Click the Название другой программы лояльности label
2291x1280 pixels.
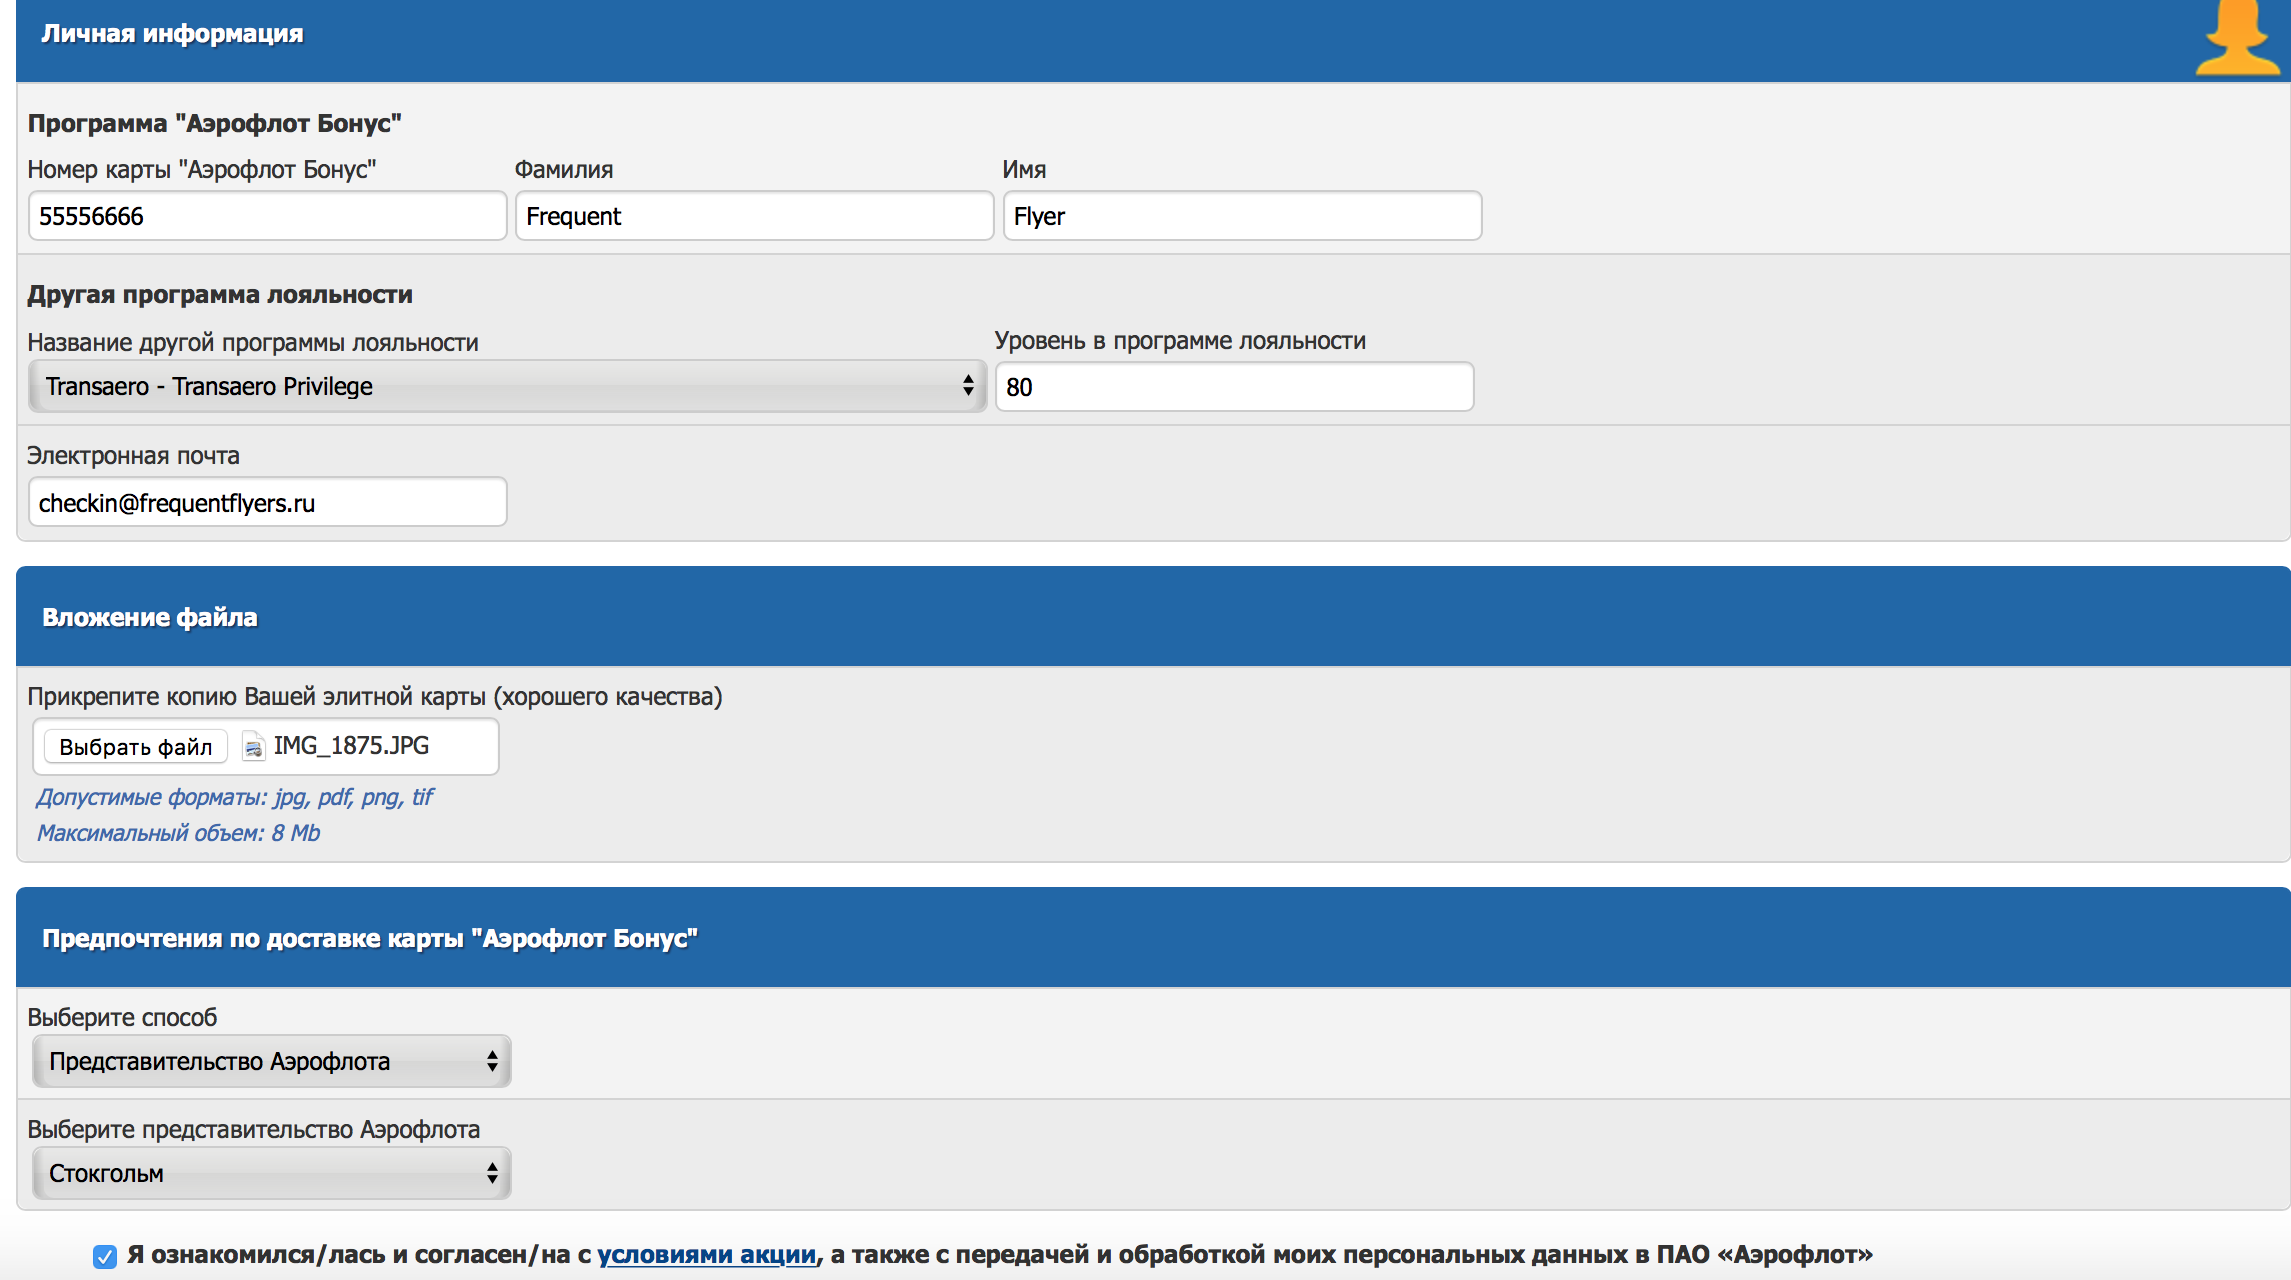click(x=253, y=343)
